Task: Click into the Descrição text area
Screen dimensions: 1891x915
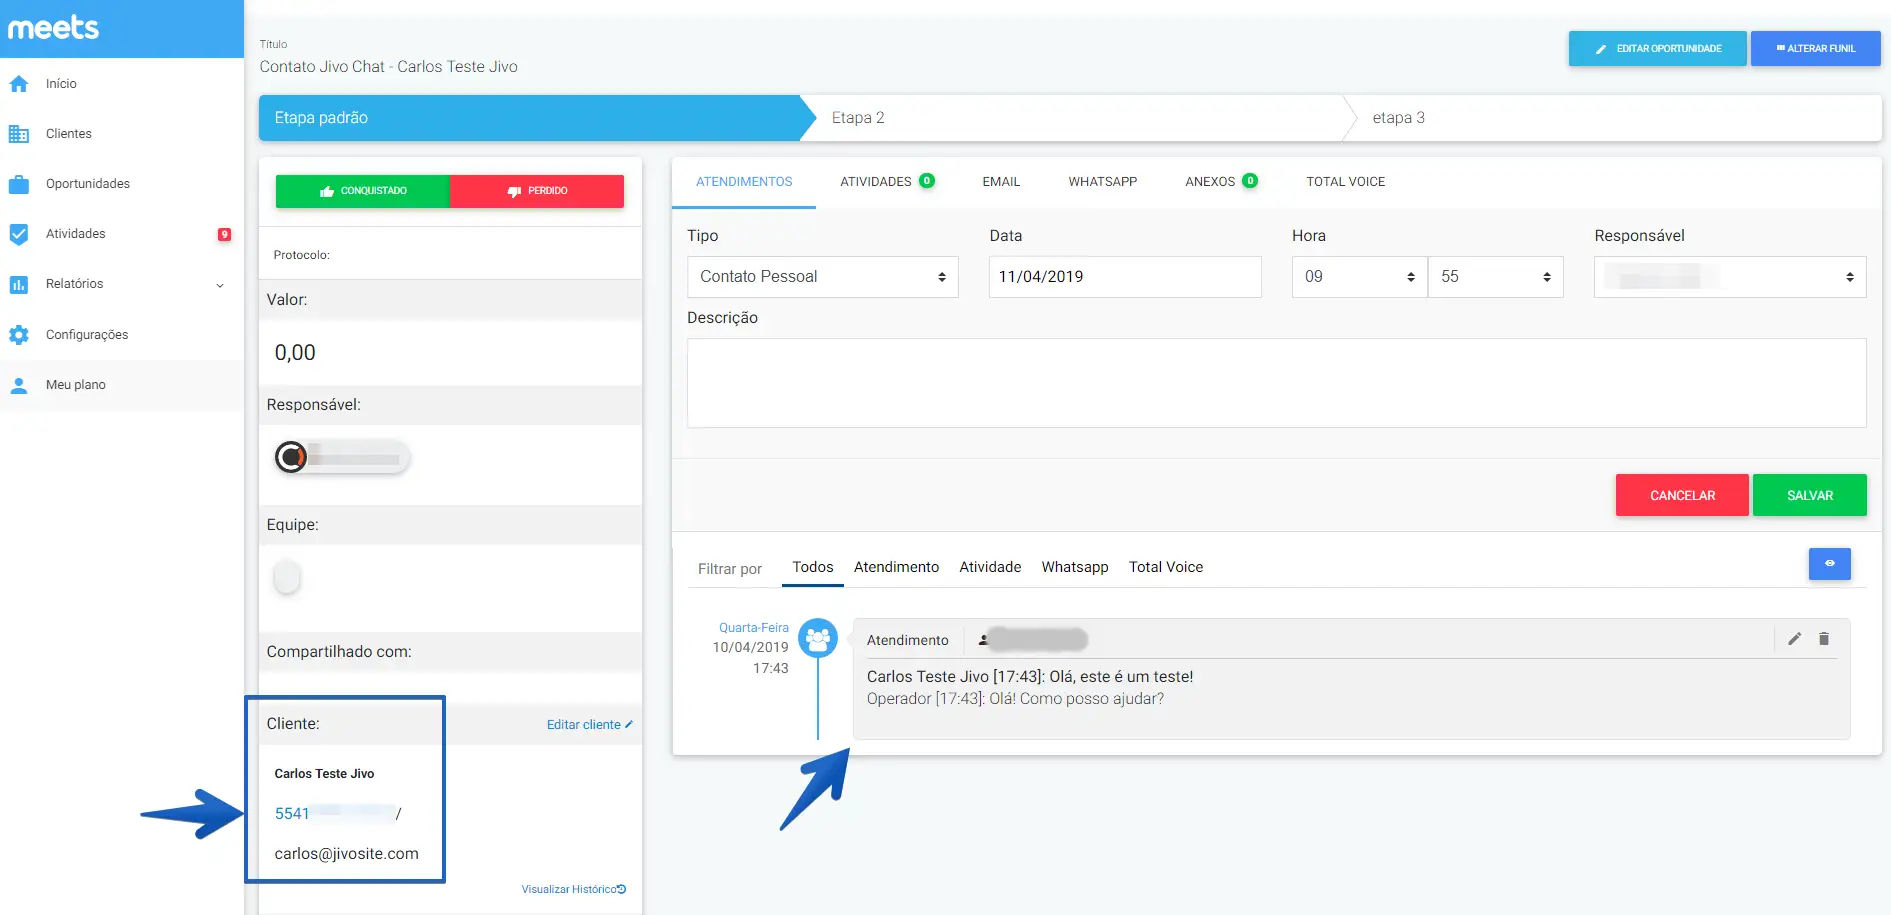Action: tap(1276, 383)
